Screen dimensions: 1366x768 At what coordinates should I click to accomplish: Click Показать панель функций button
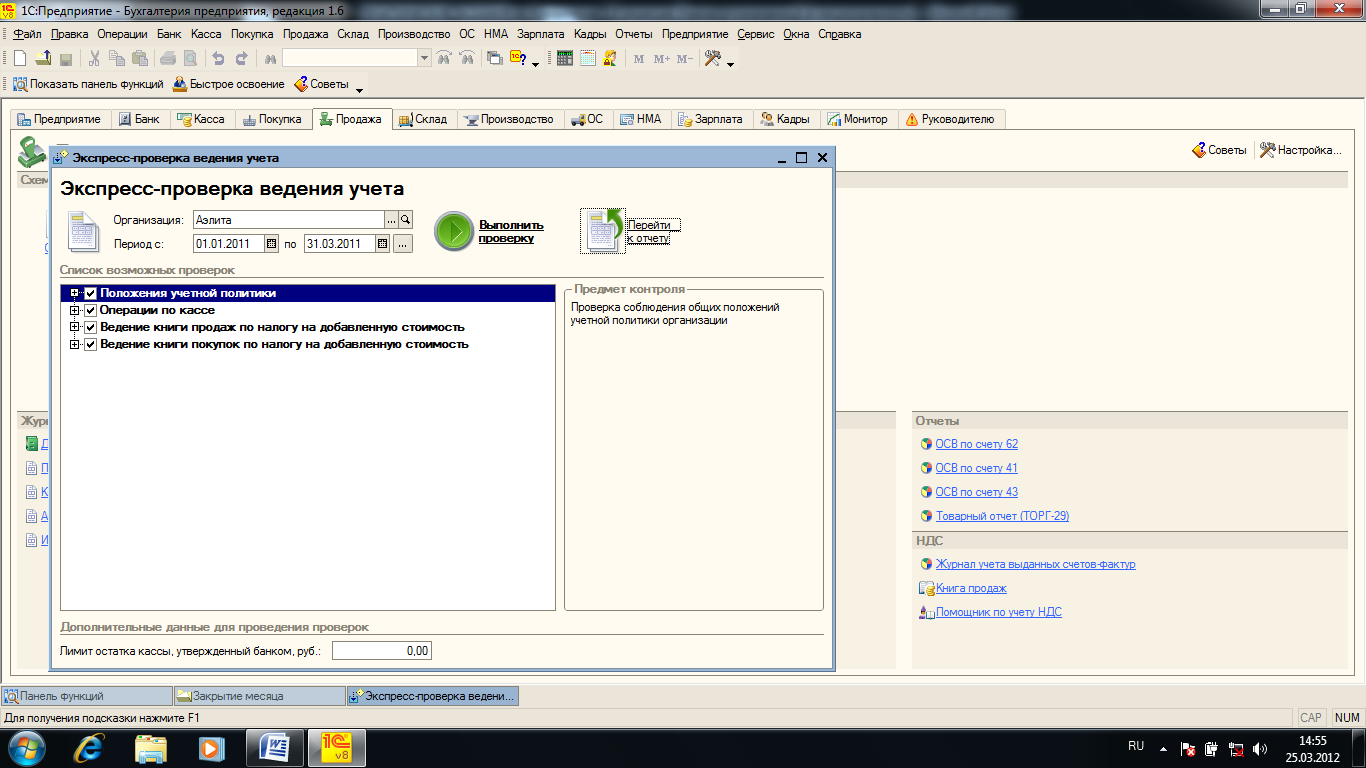click(87, 84)
